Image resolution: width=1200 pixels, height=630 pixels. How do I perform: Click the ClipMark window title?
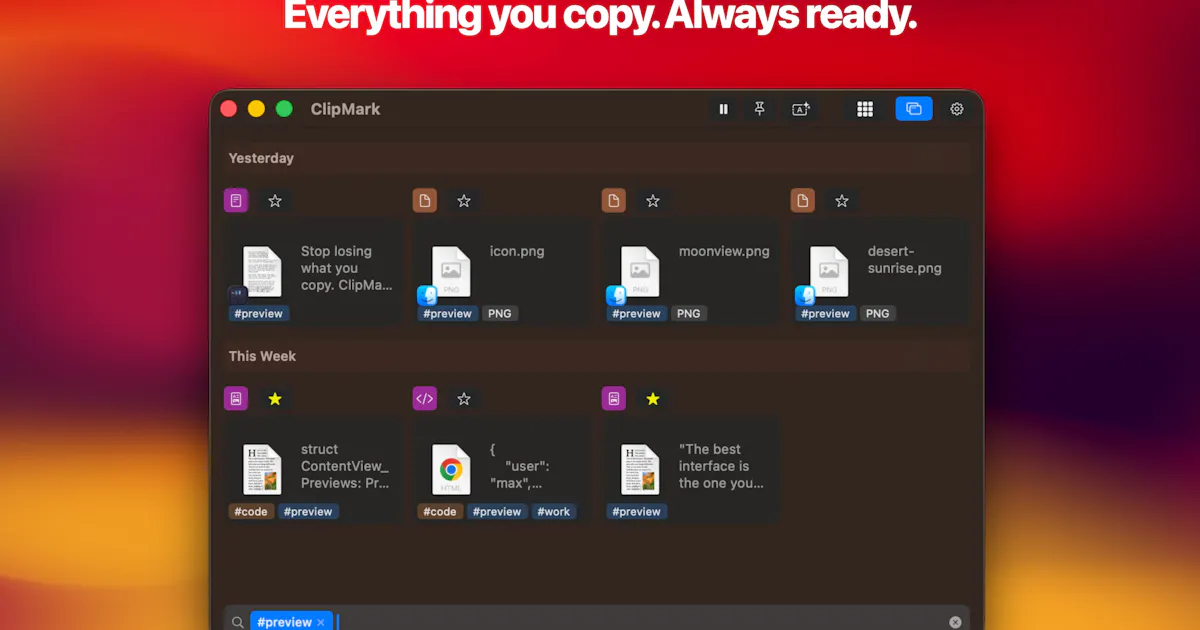345,109
